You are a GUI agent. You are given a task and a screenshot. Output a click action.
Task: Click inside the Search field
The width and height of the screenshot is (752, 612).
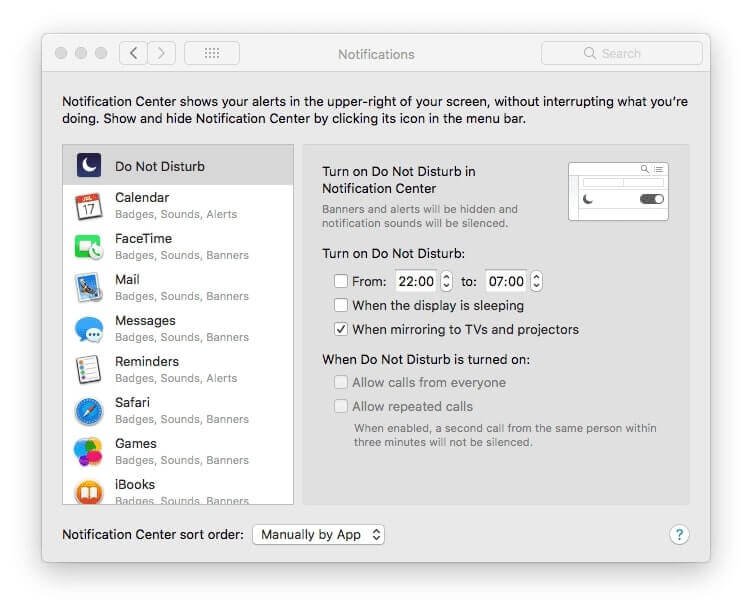pos(622,53)
